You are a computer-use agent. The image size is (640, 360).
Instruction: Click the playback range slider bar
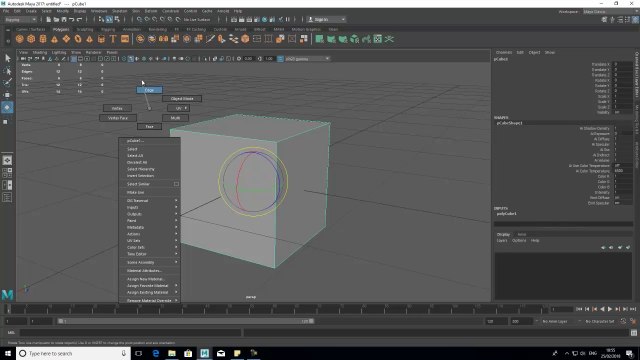pyautogui.click(x=186, y=321)
